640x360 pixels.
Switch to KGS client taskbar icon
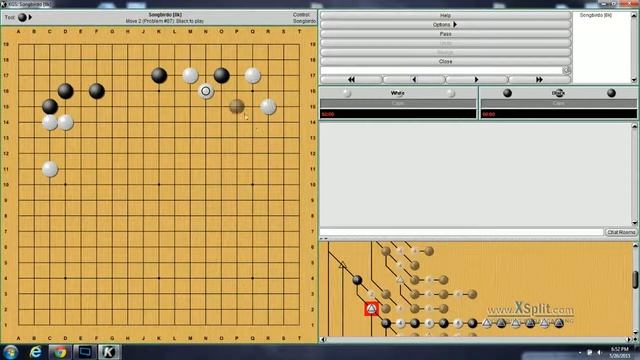click(x=109, y=352)
